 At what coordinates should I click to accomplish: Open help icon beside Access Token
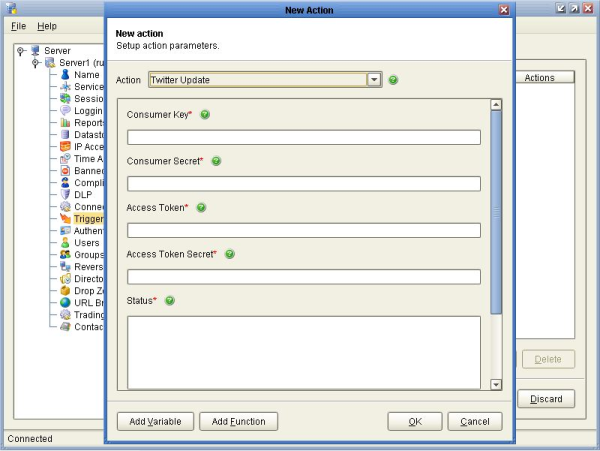201,208
